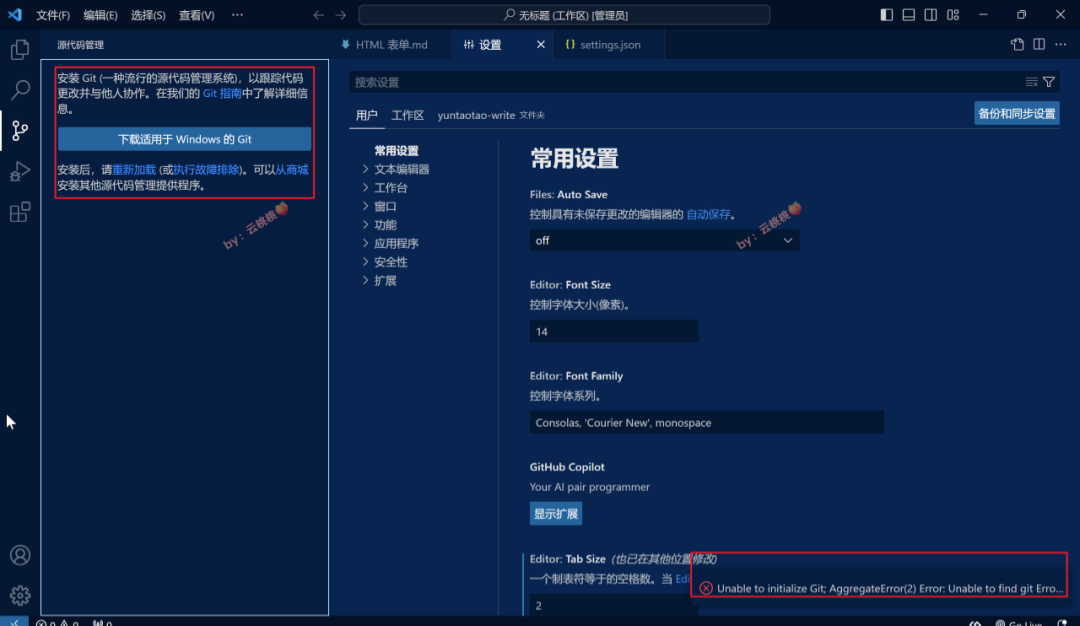Click 显示扩展 button for Copilot

tap(555, 514)
